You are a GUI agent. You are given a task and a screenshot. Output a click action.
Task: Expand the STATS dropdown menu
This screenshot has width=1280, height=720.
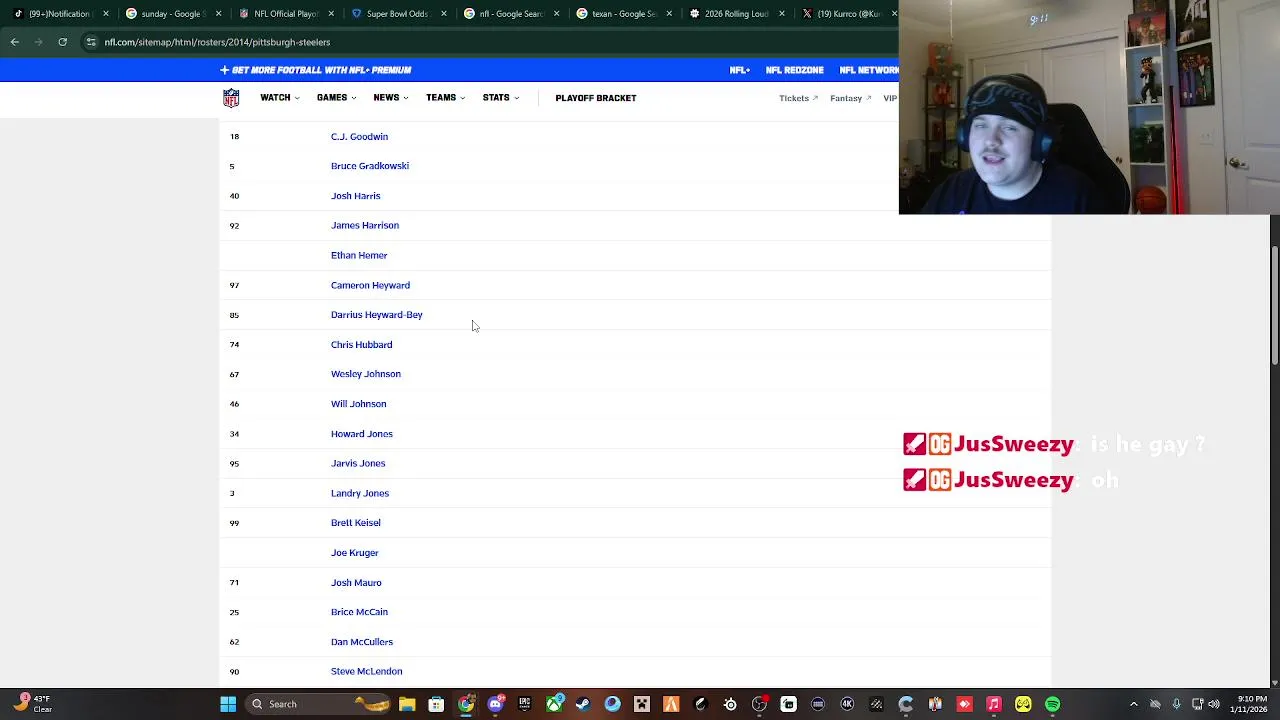(501, 98)
